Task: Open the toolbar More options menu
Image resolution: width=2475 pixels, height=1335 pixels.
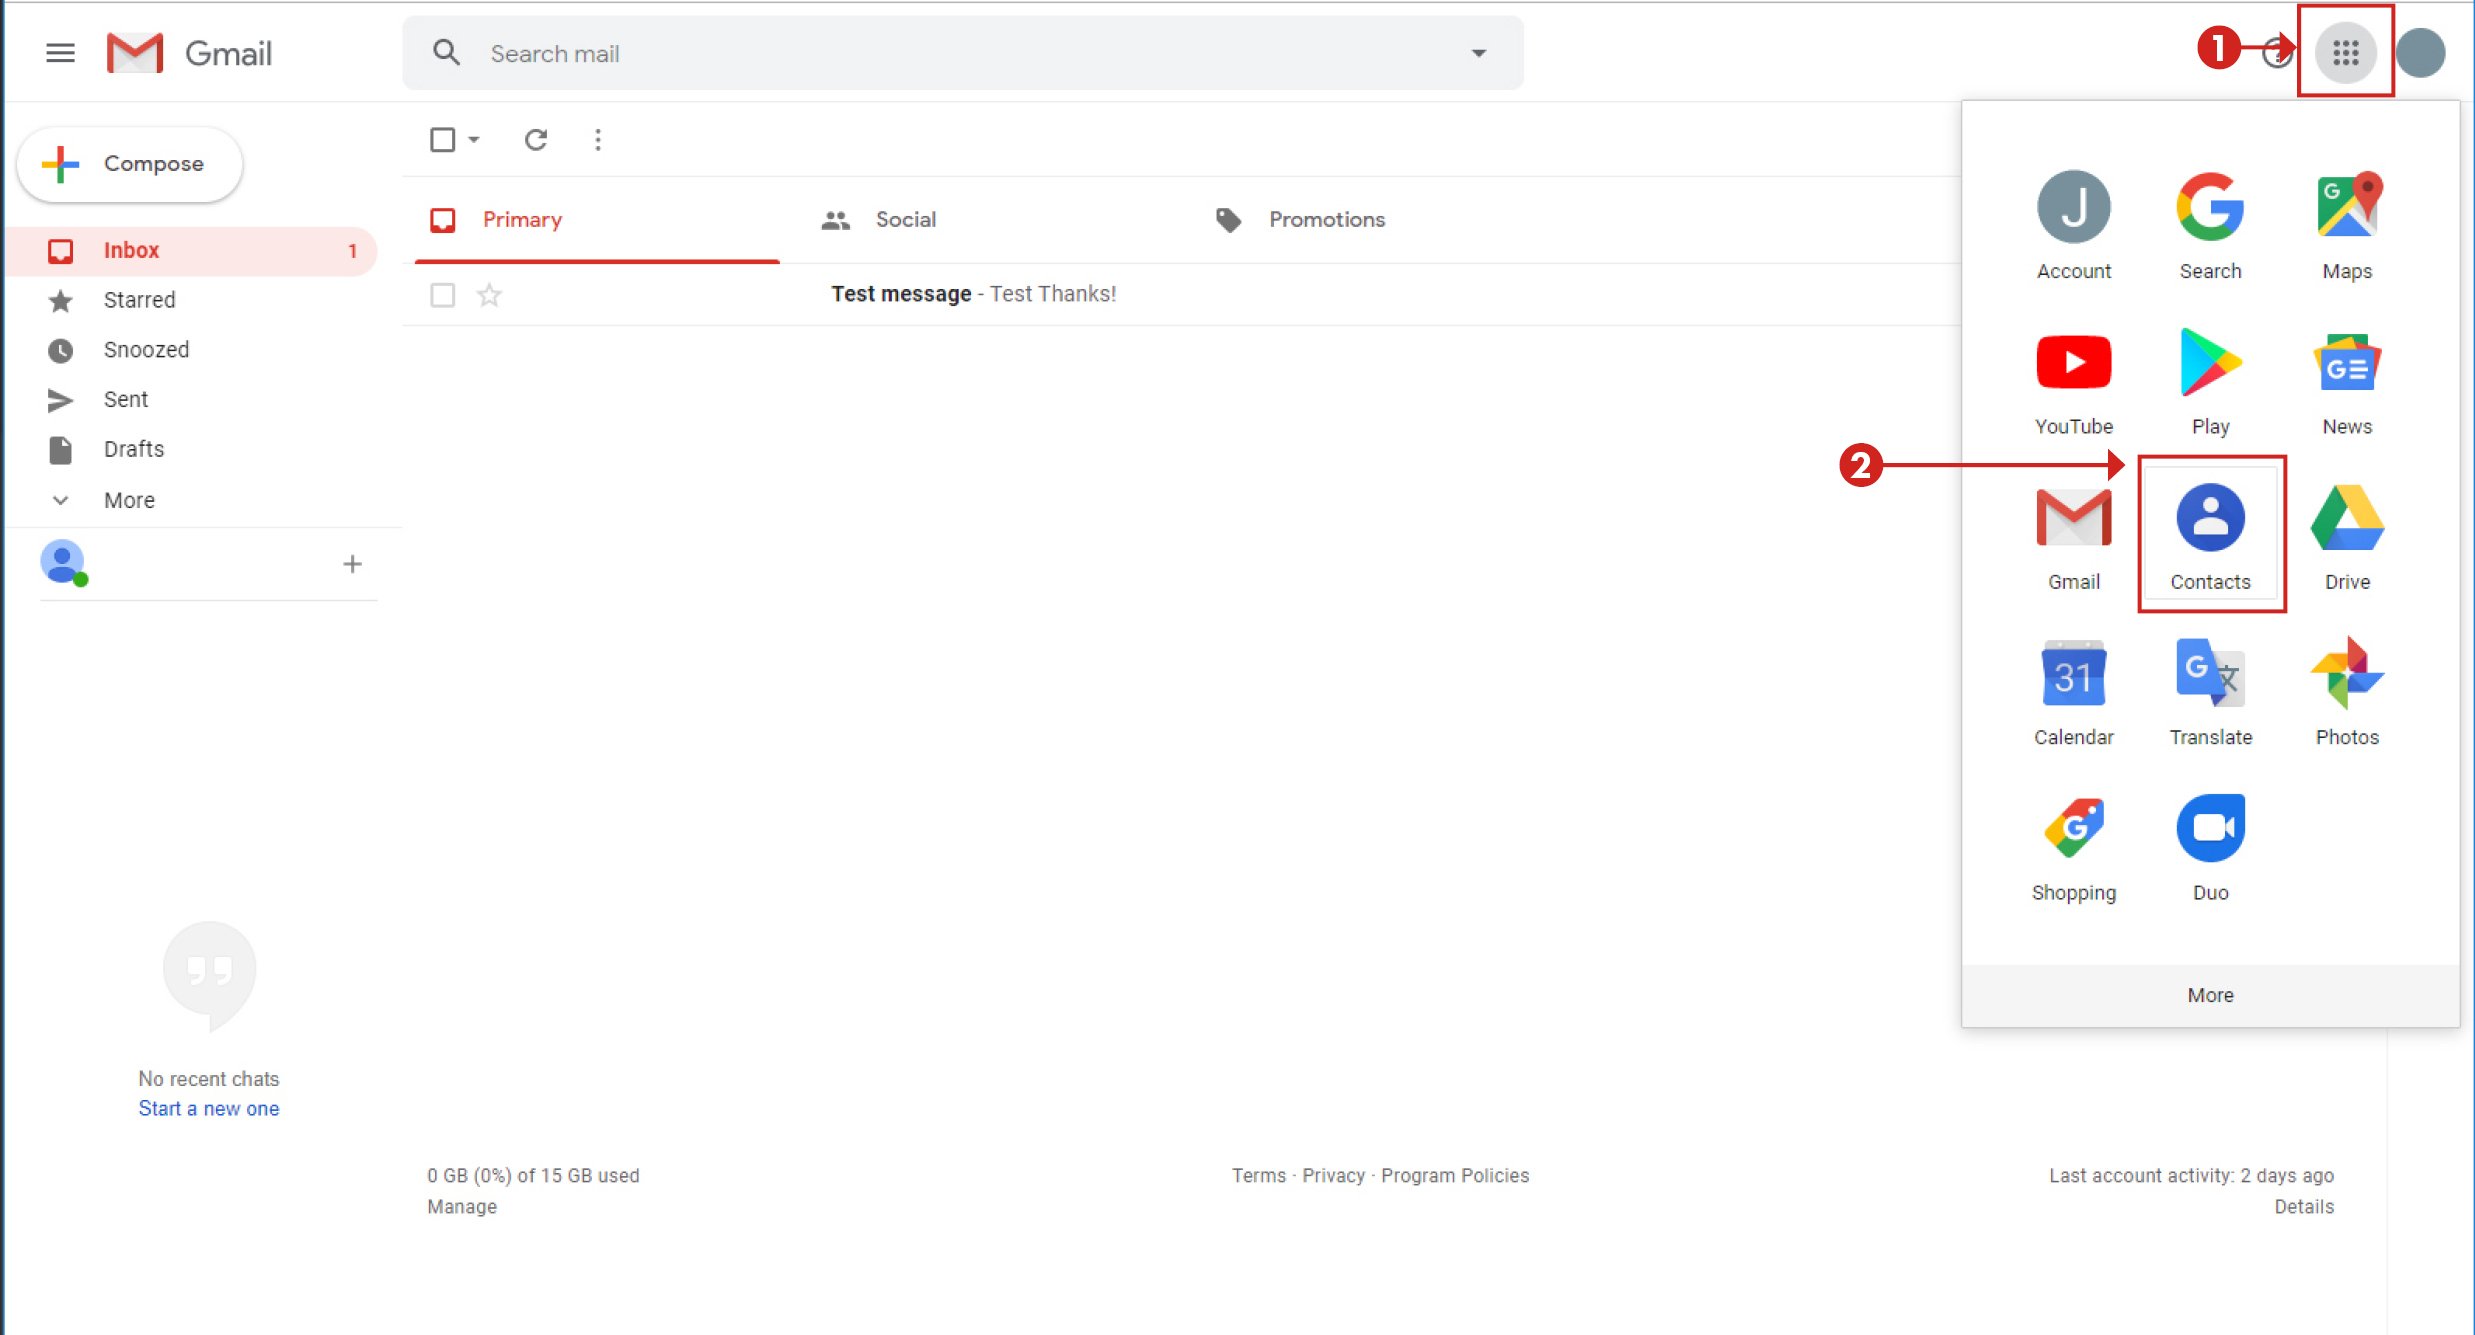Action: pyautogui.click(x=598, y=139)
